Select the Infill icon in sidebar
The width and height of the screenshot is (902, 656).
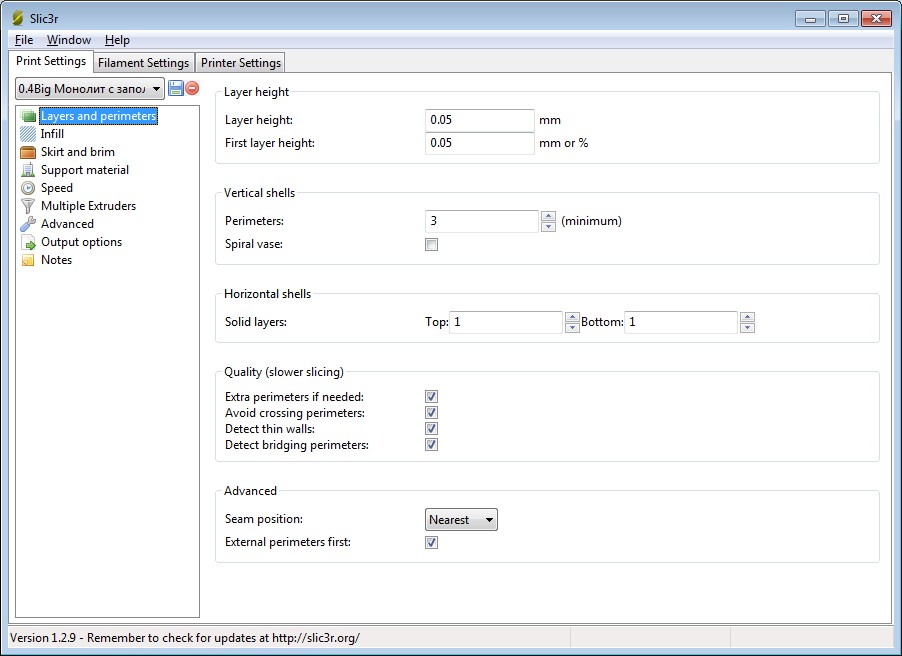pos(28,134)
